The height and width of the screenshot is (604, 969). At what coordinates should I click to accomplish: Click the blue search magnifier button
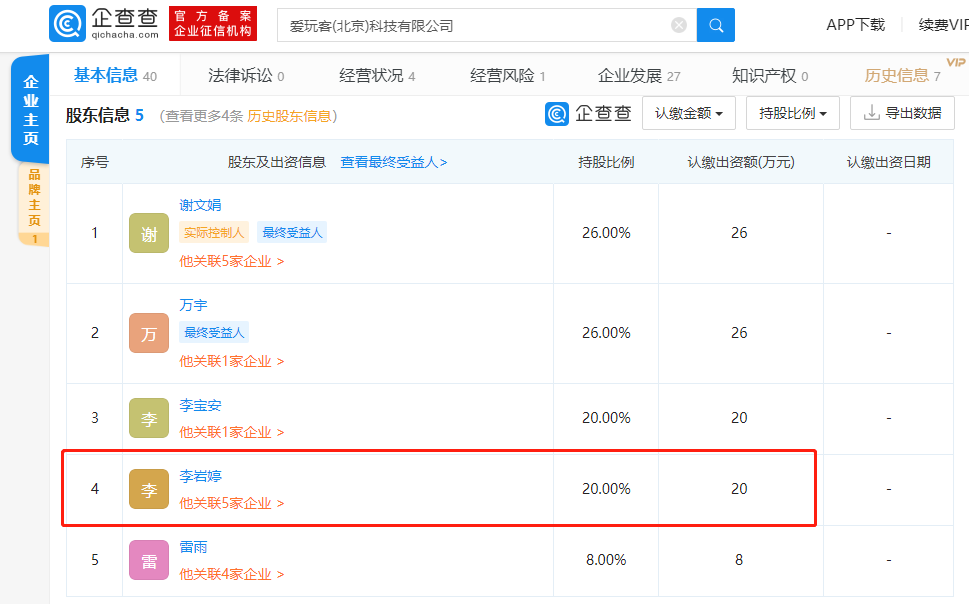pos(715,25)
